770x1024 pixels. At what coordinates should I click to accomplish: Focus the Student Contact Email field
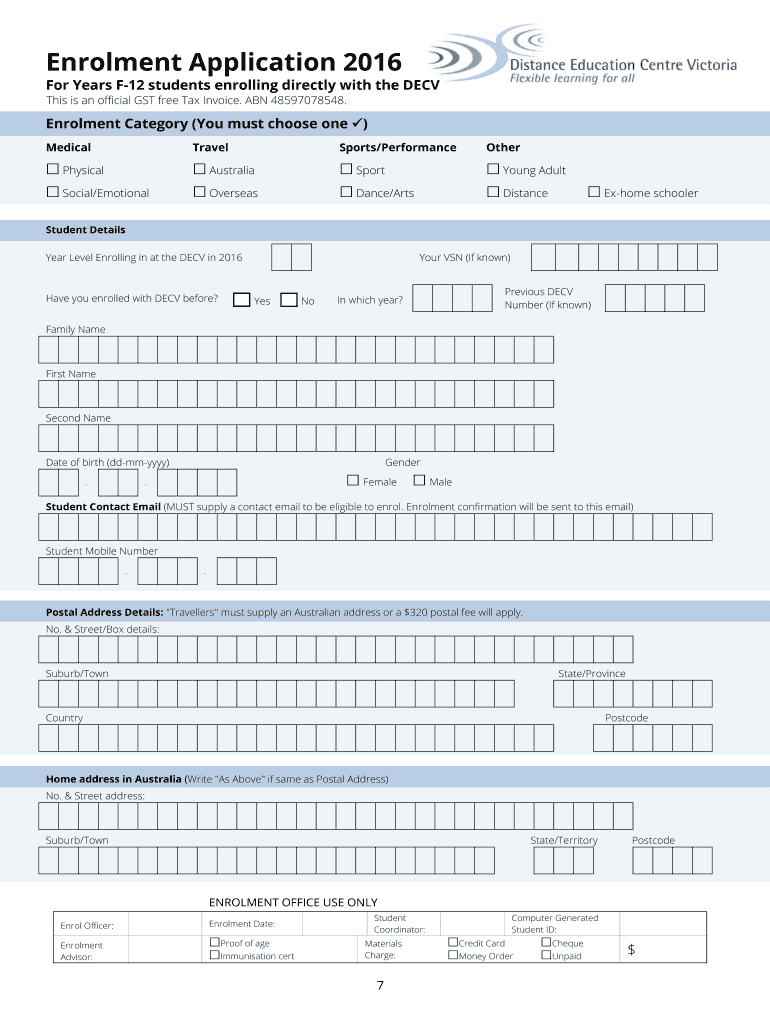[x=375, y=527]
